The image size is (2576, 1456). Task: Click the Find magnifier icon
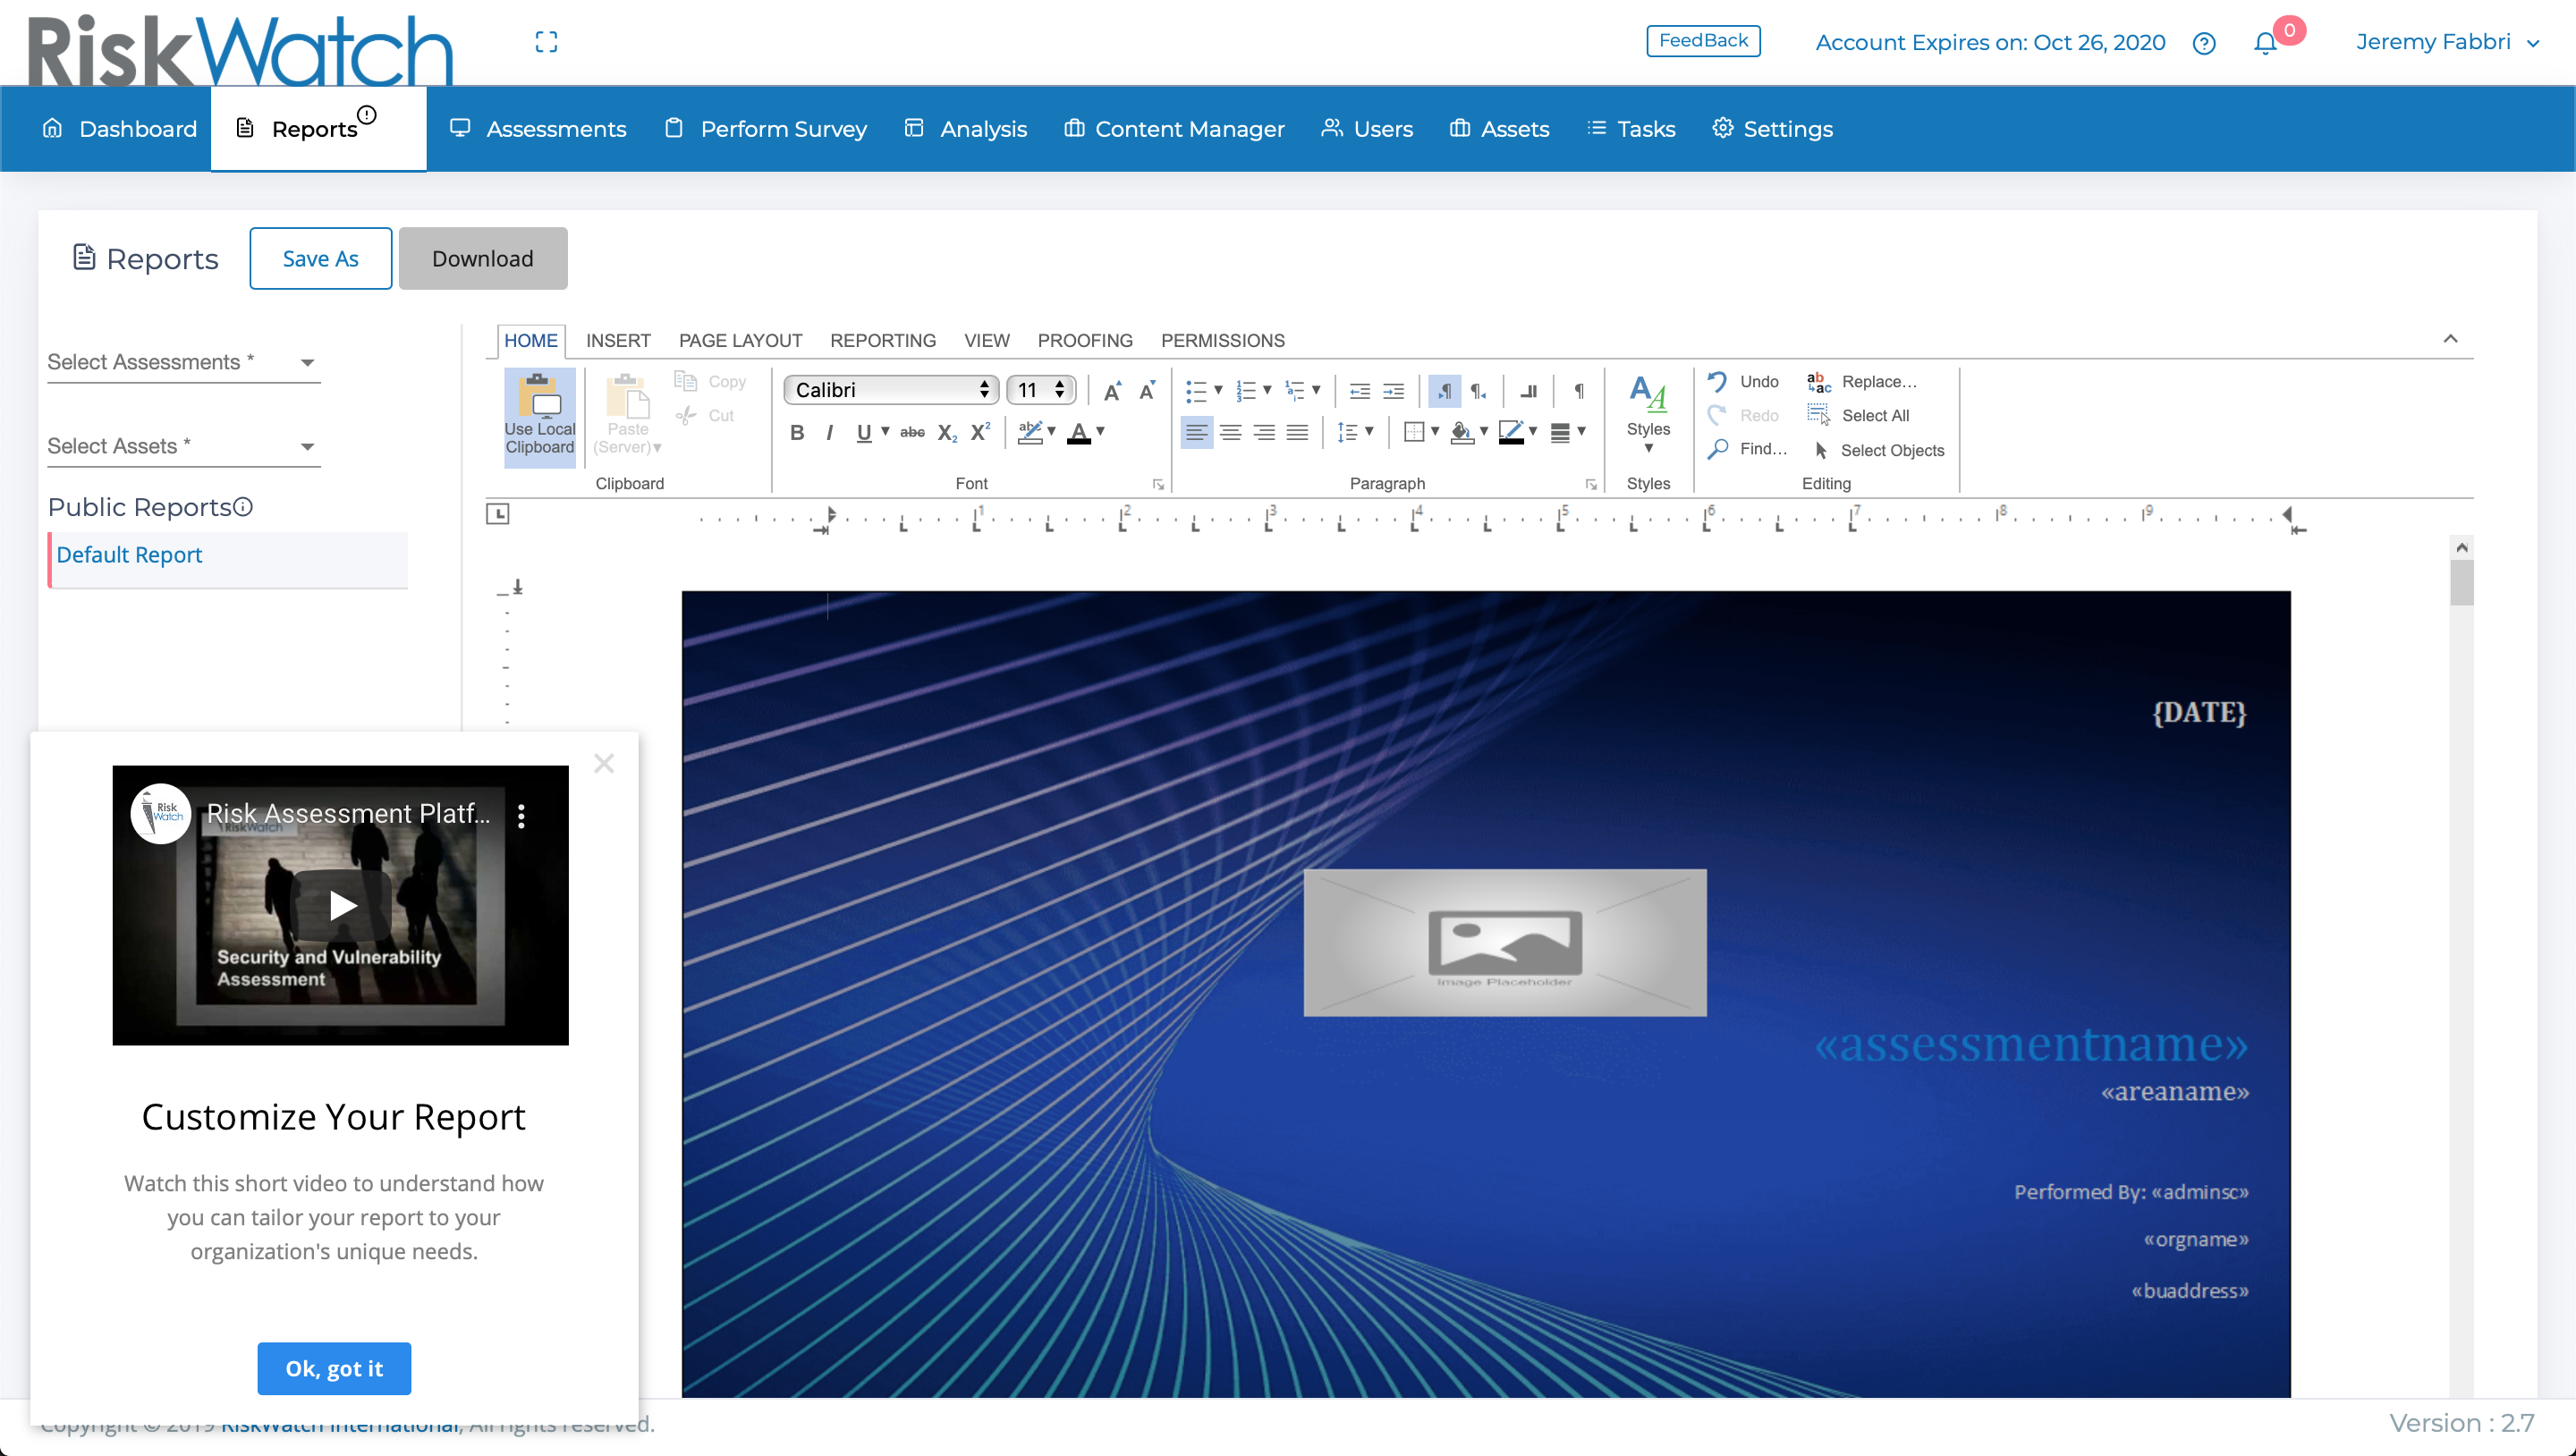pyautogui.click(x=1718, y=449)
